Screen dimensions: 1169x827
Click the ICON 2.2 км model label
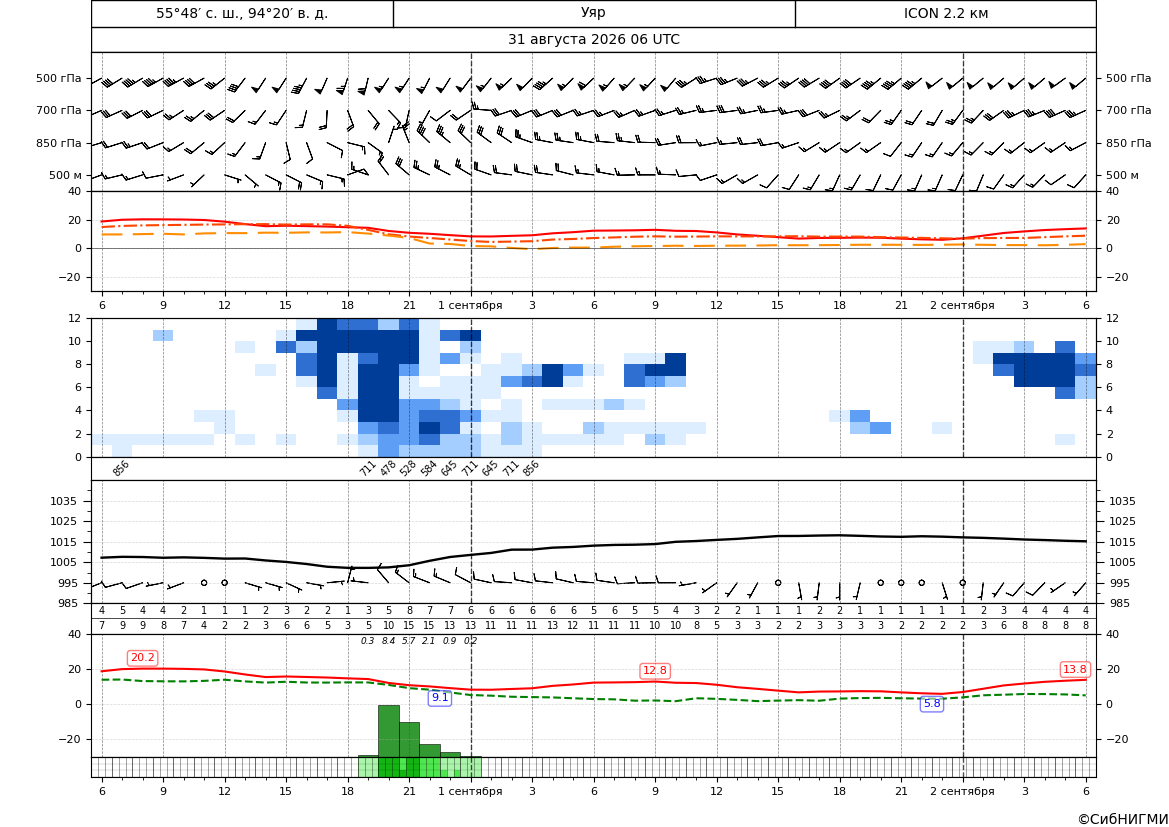point(945,13)
